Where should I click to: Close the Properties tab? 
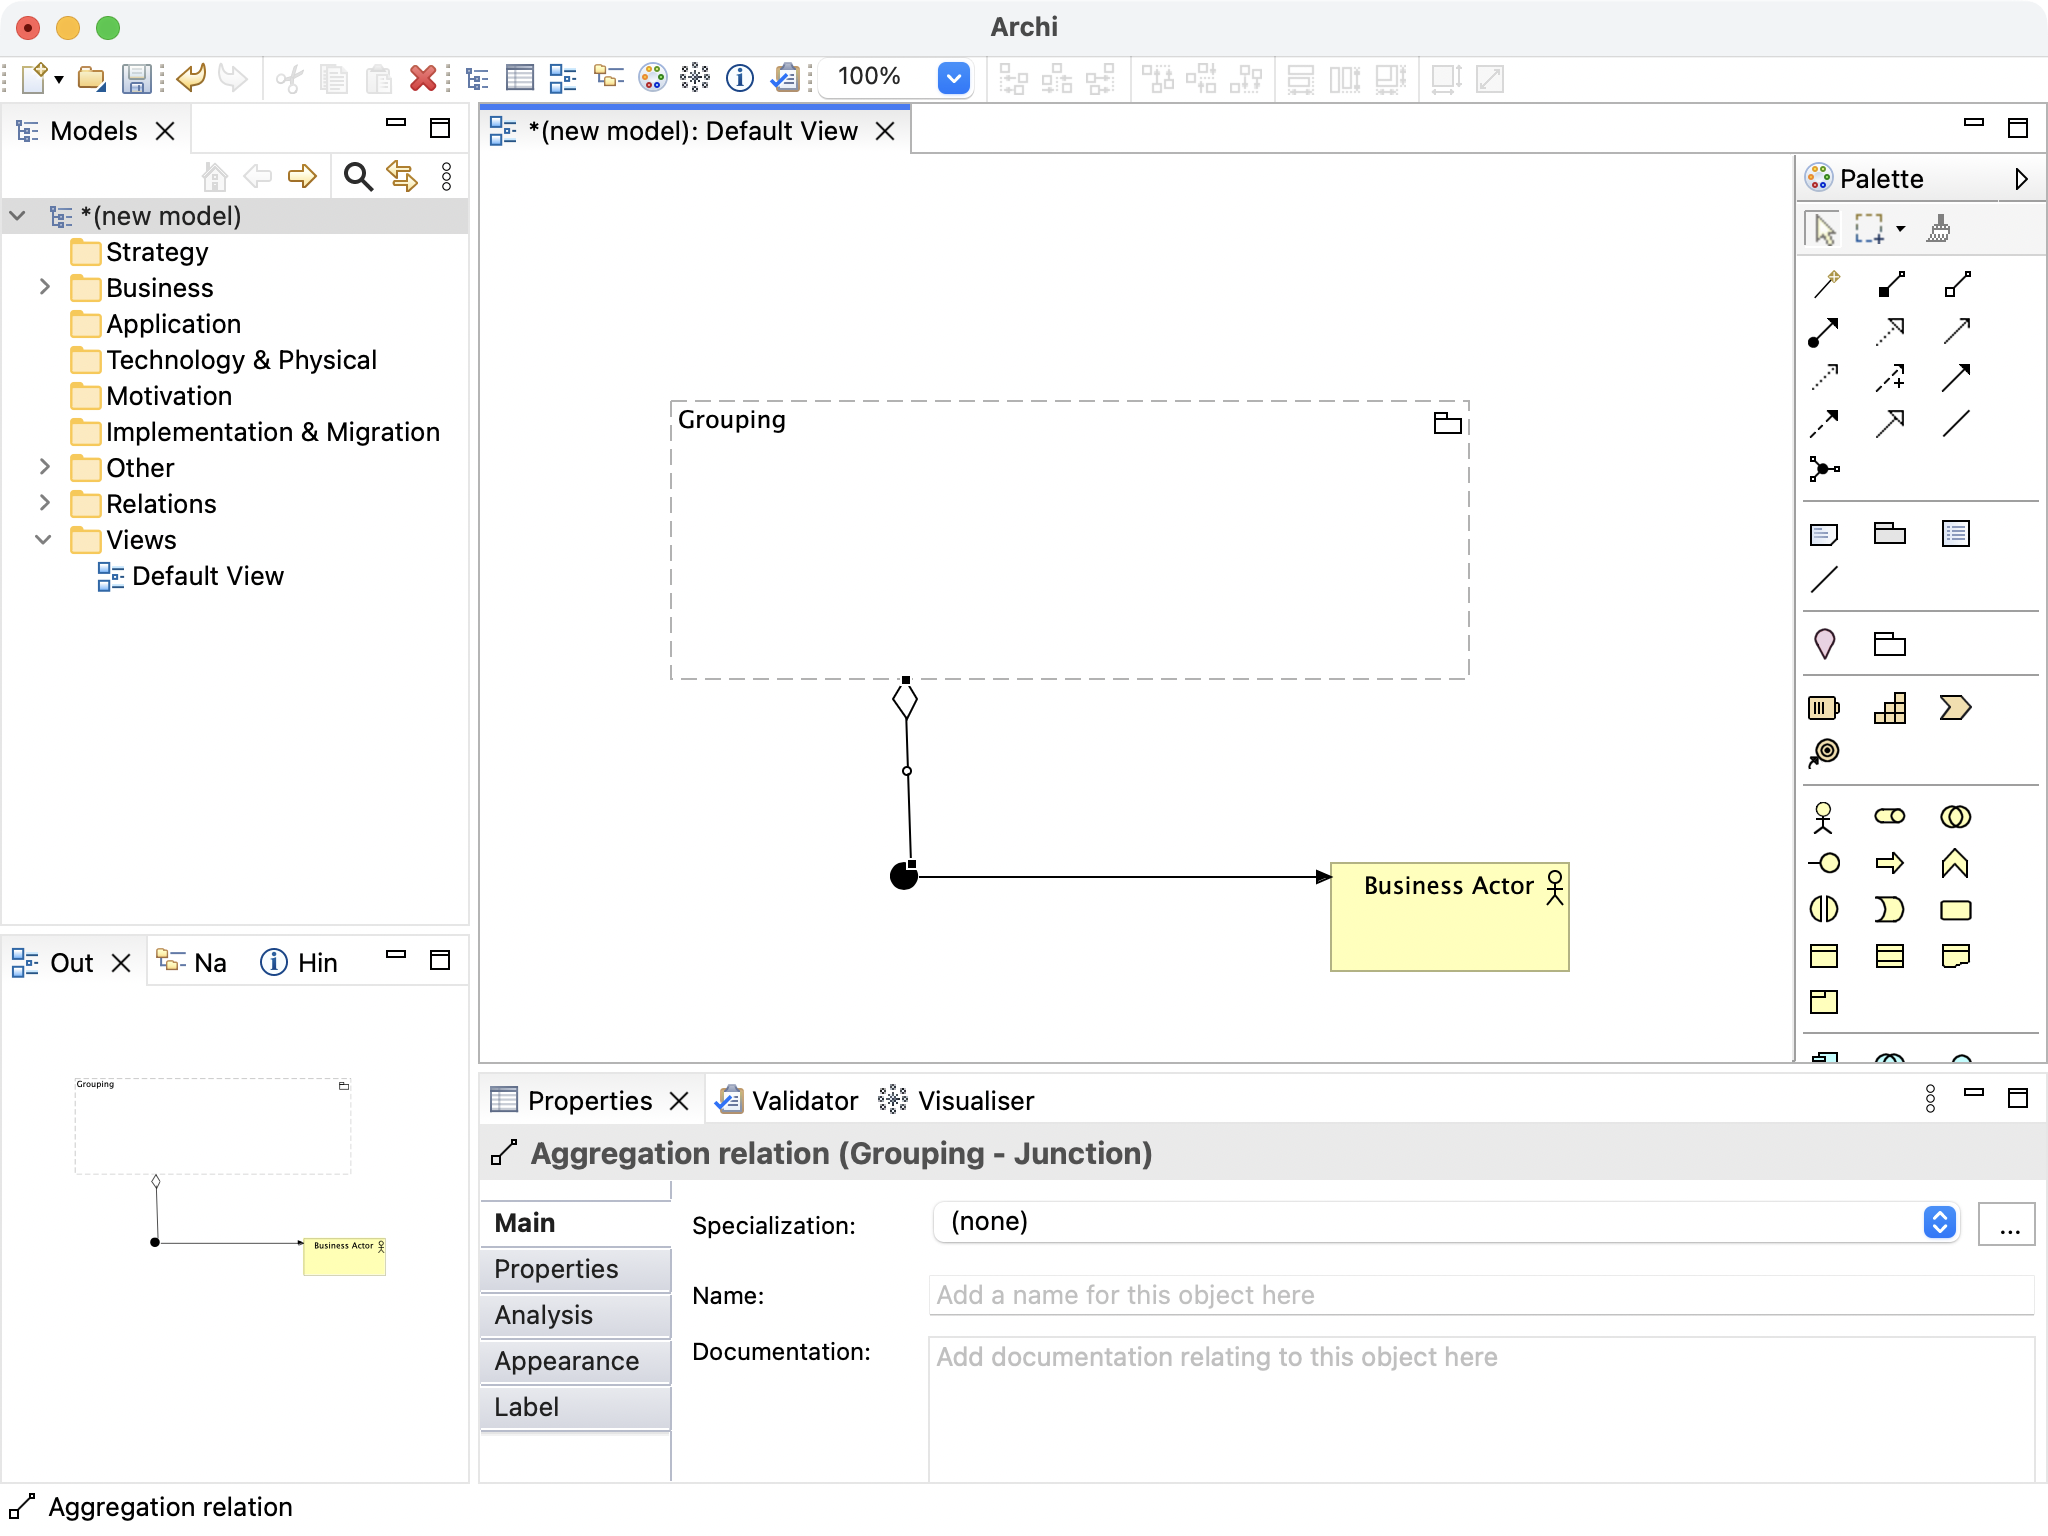tap(679, 1101)
